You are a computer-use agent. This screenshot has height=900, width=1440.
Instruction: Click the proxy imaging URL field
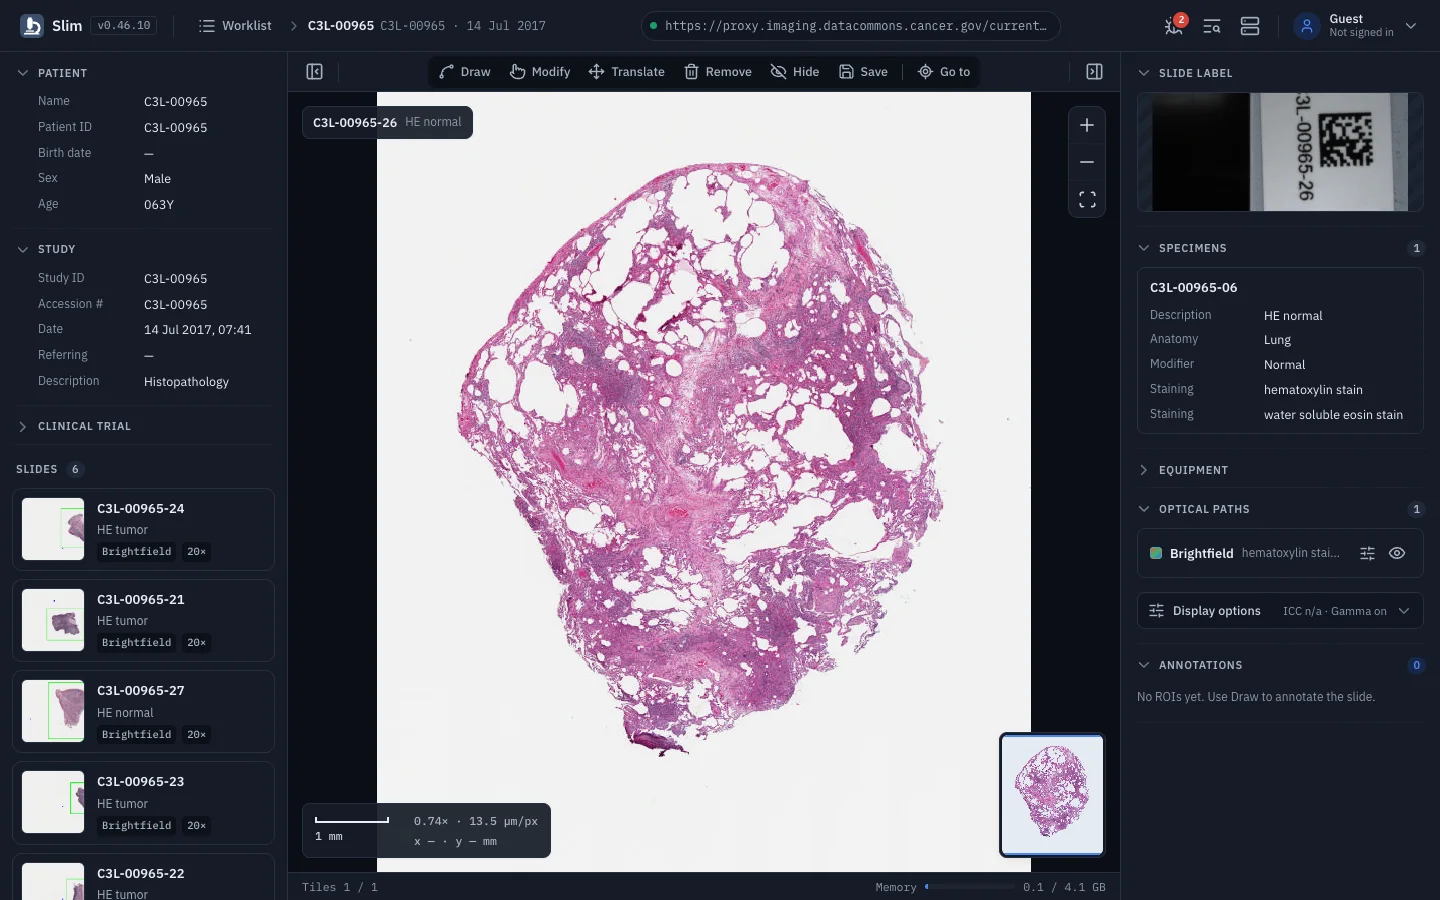[850, 26]
